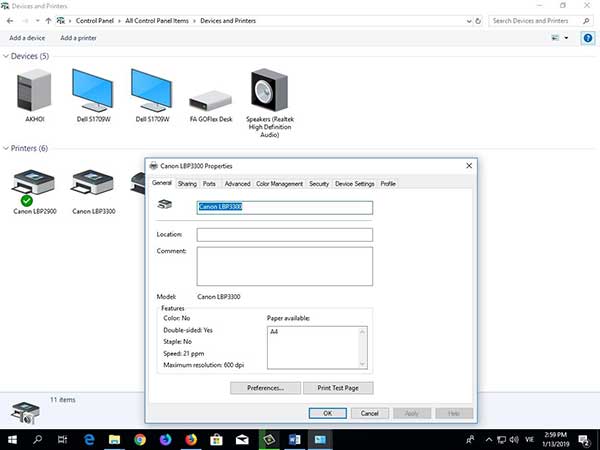Click Add a printer
The image size is (600, 450).
(78, 38)
